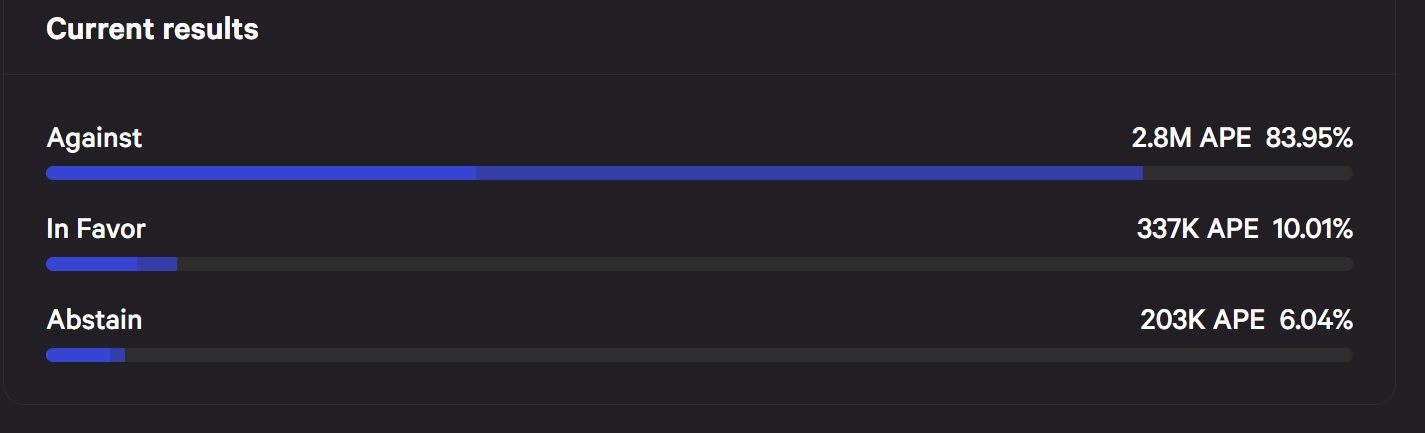The width and height of the screenshot is (1425, 433).
Task: Click the 6.04% Abstain percentage
Action: coord(1316,320)
